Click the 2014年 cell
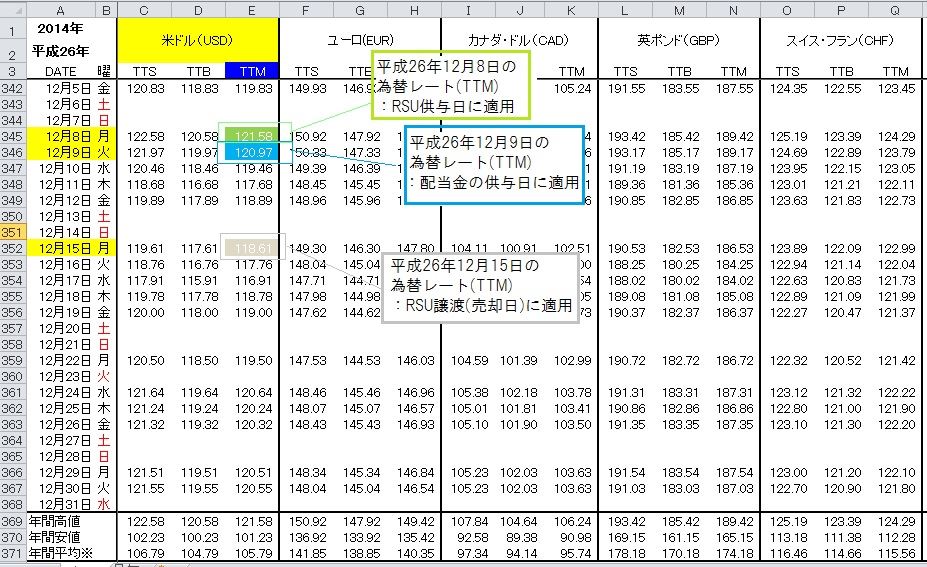Viewport: 927px width, 567px height. click(60, 28)
